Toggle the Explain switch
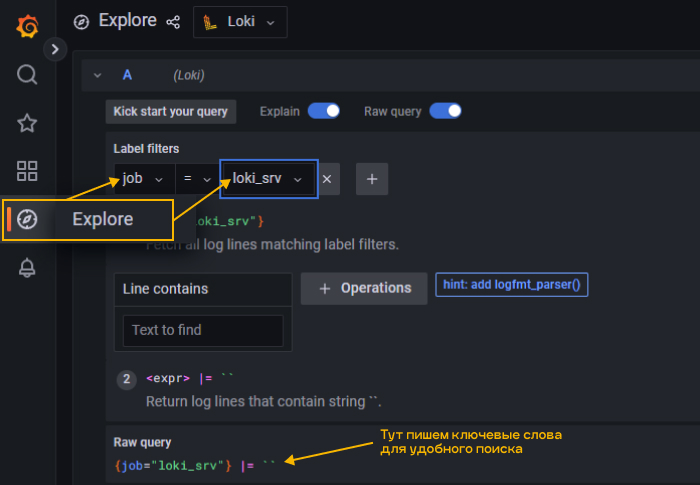Screen dimensions: 700x485 coord(324,111)
